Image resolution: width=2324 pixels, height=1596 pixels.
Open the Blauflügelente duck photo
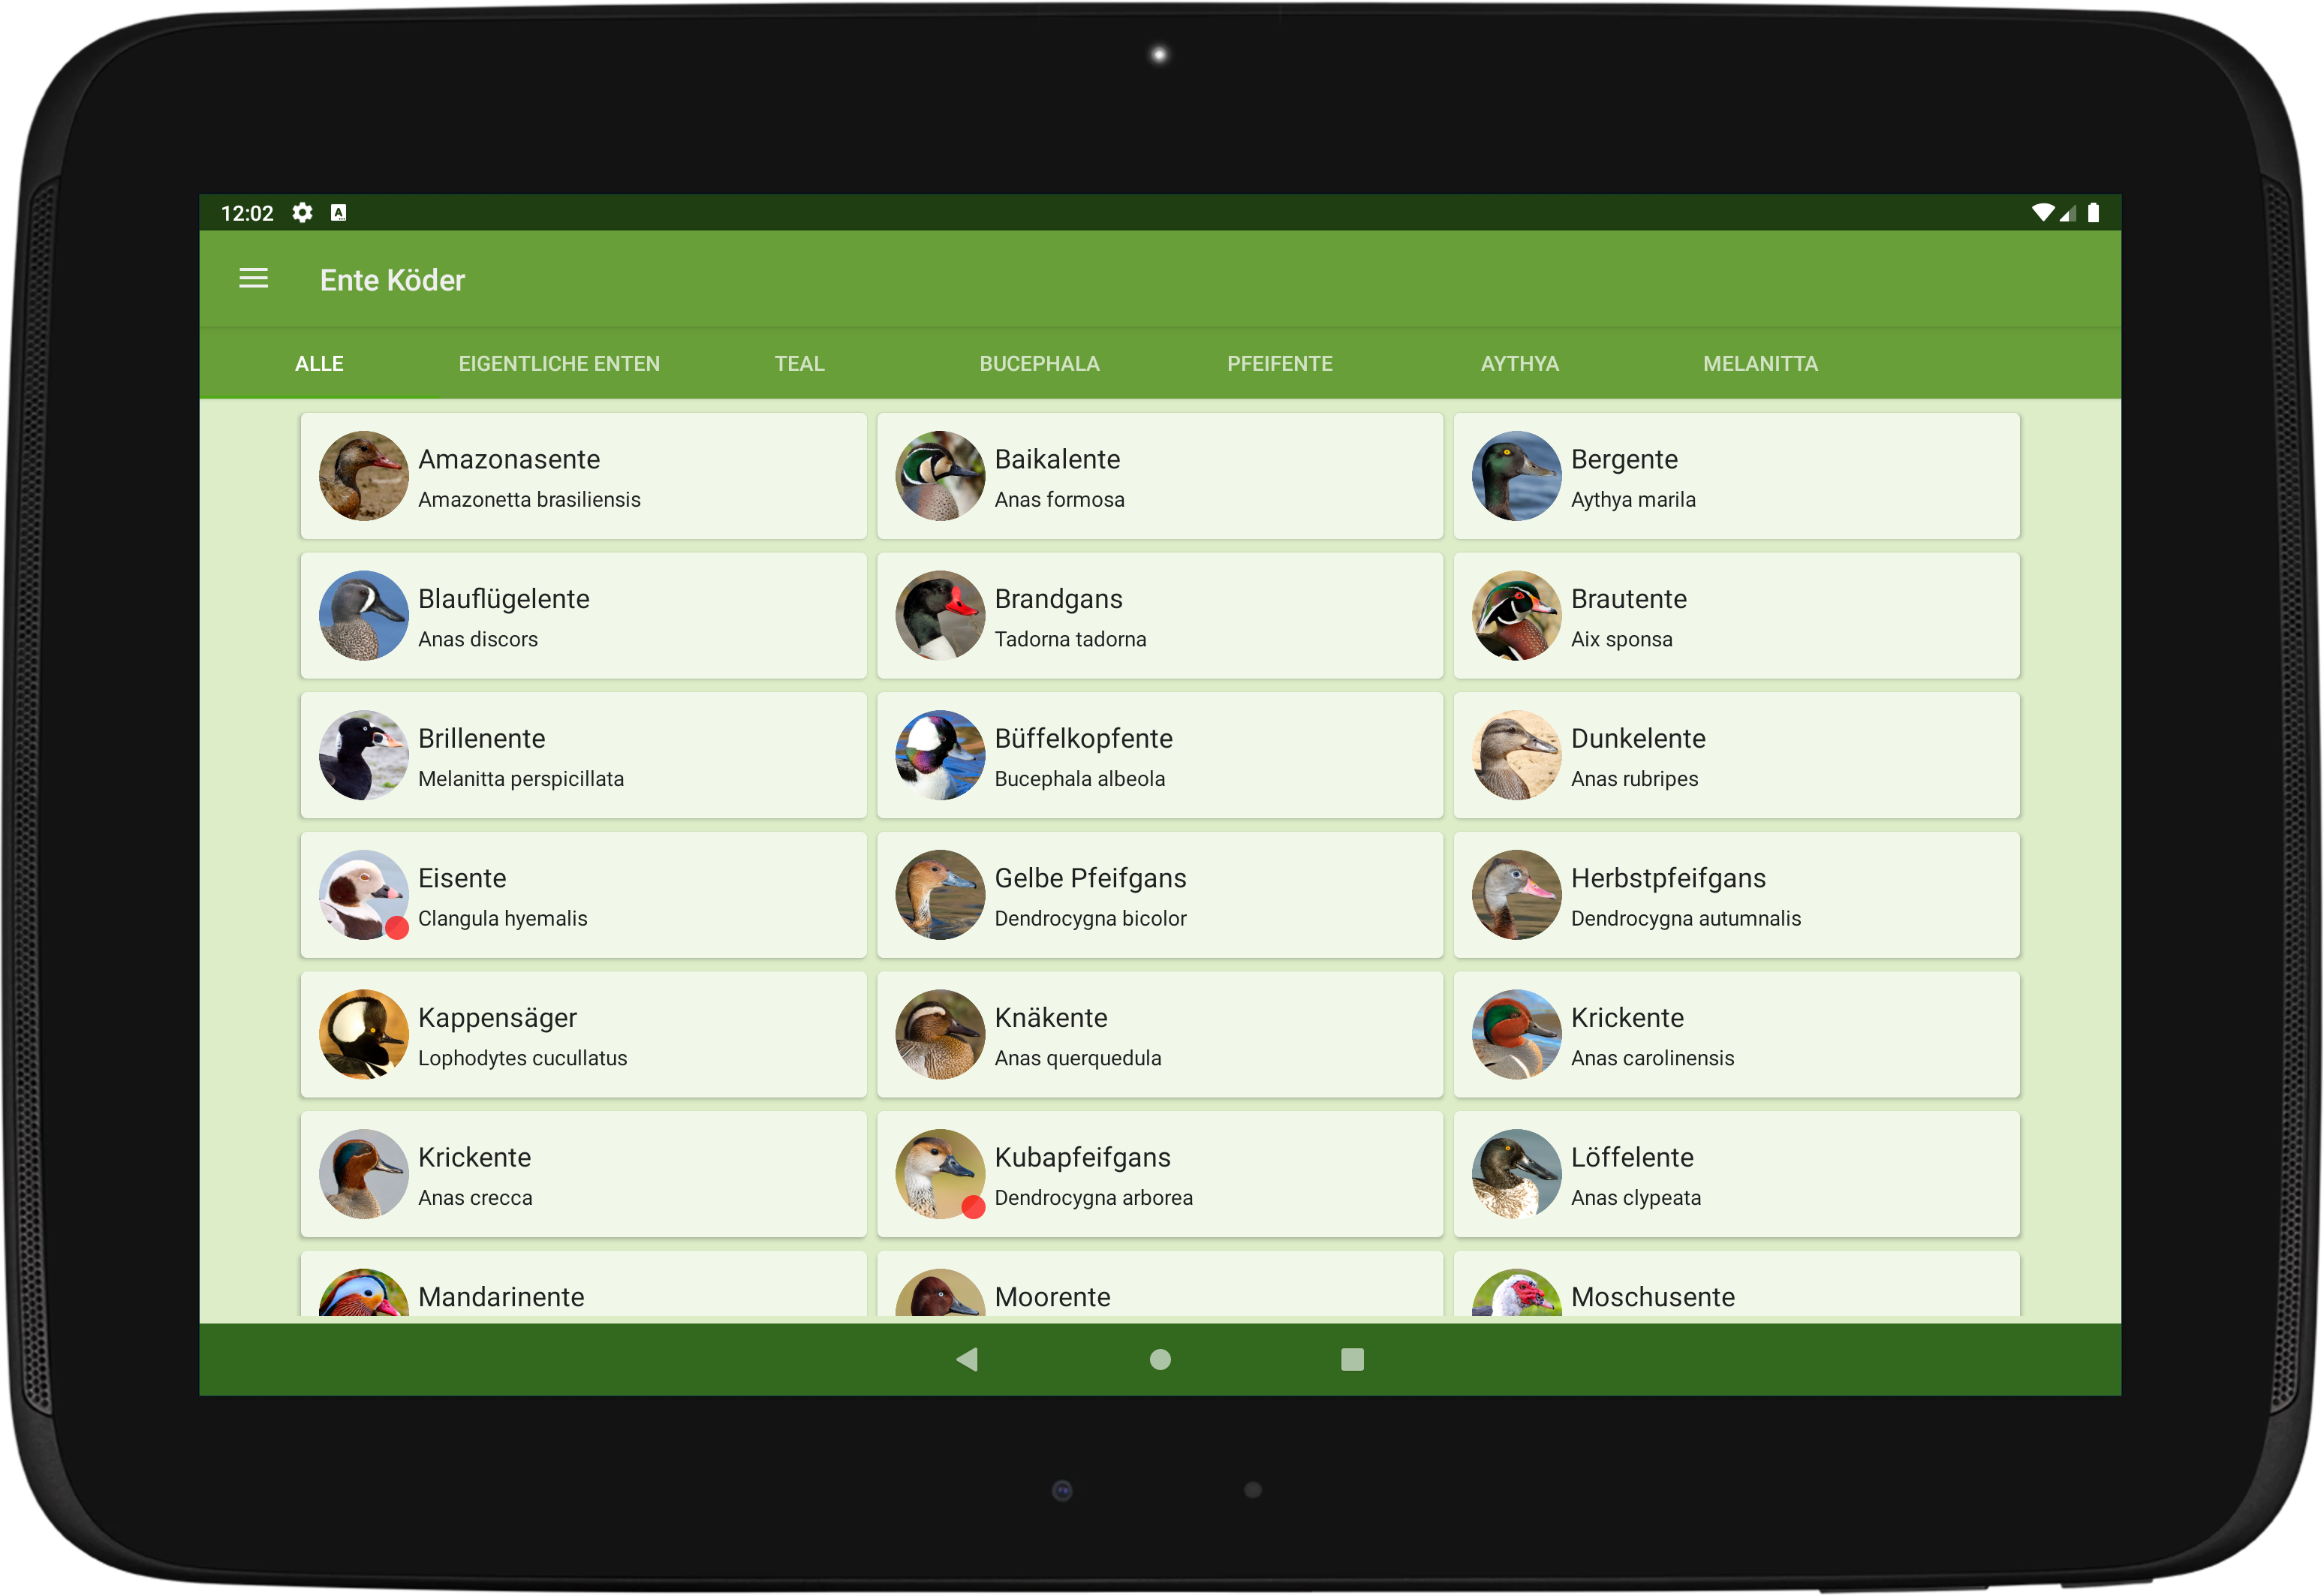[x=364, y=616]
